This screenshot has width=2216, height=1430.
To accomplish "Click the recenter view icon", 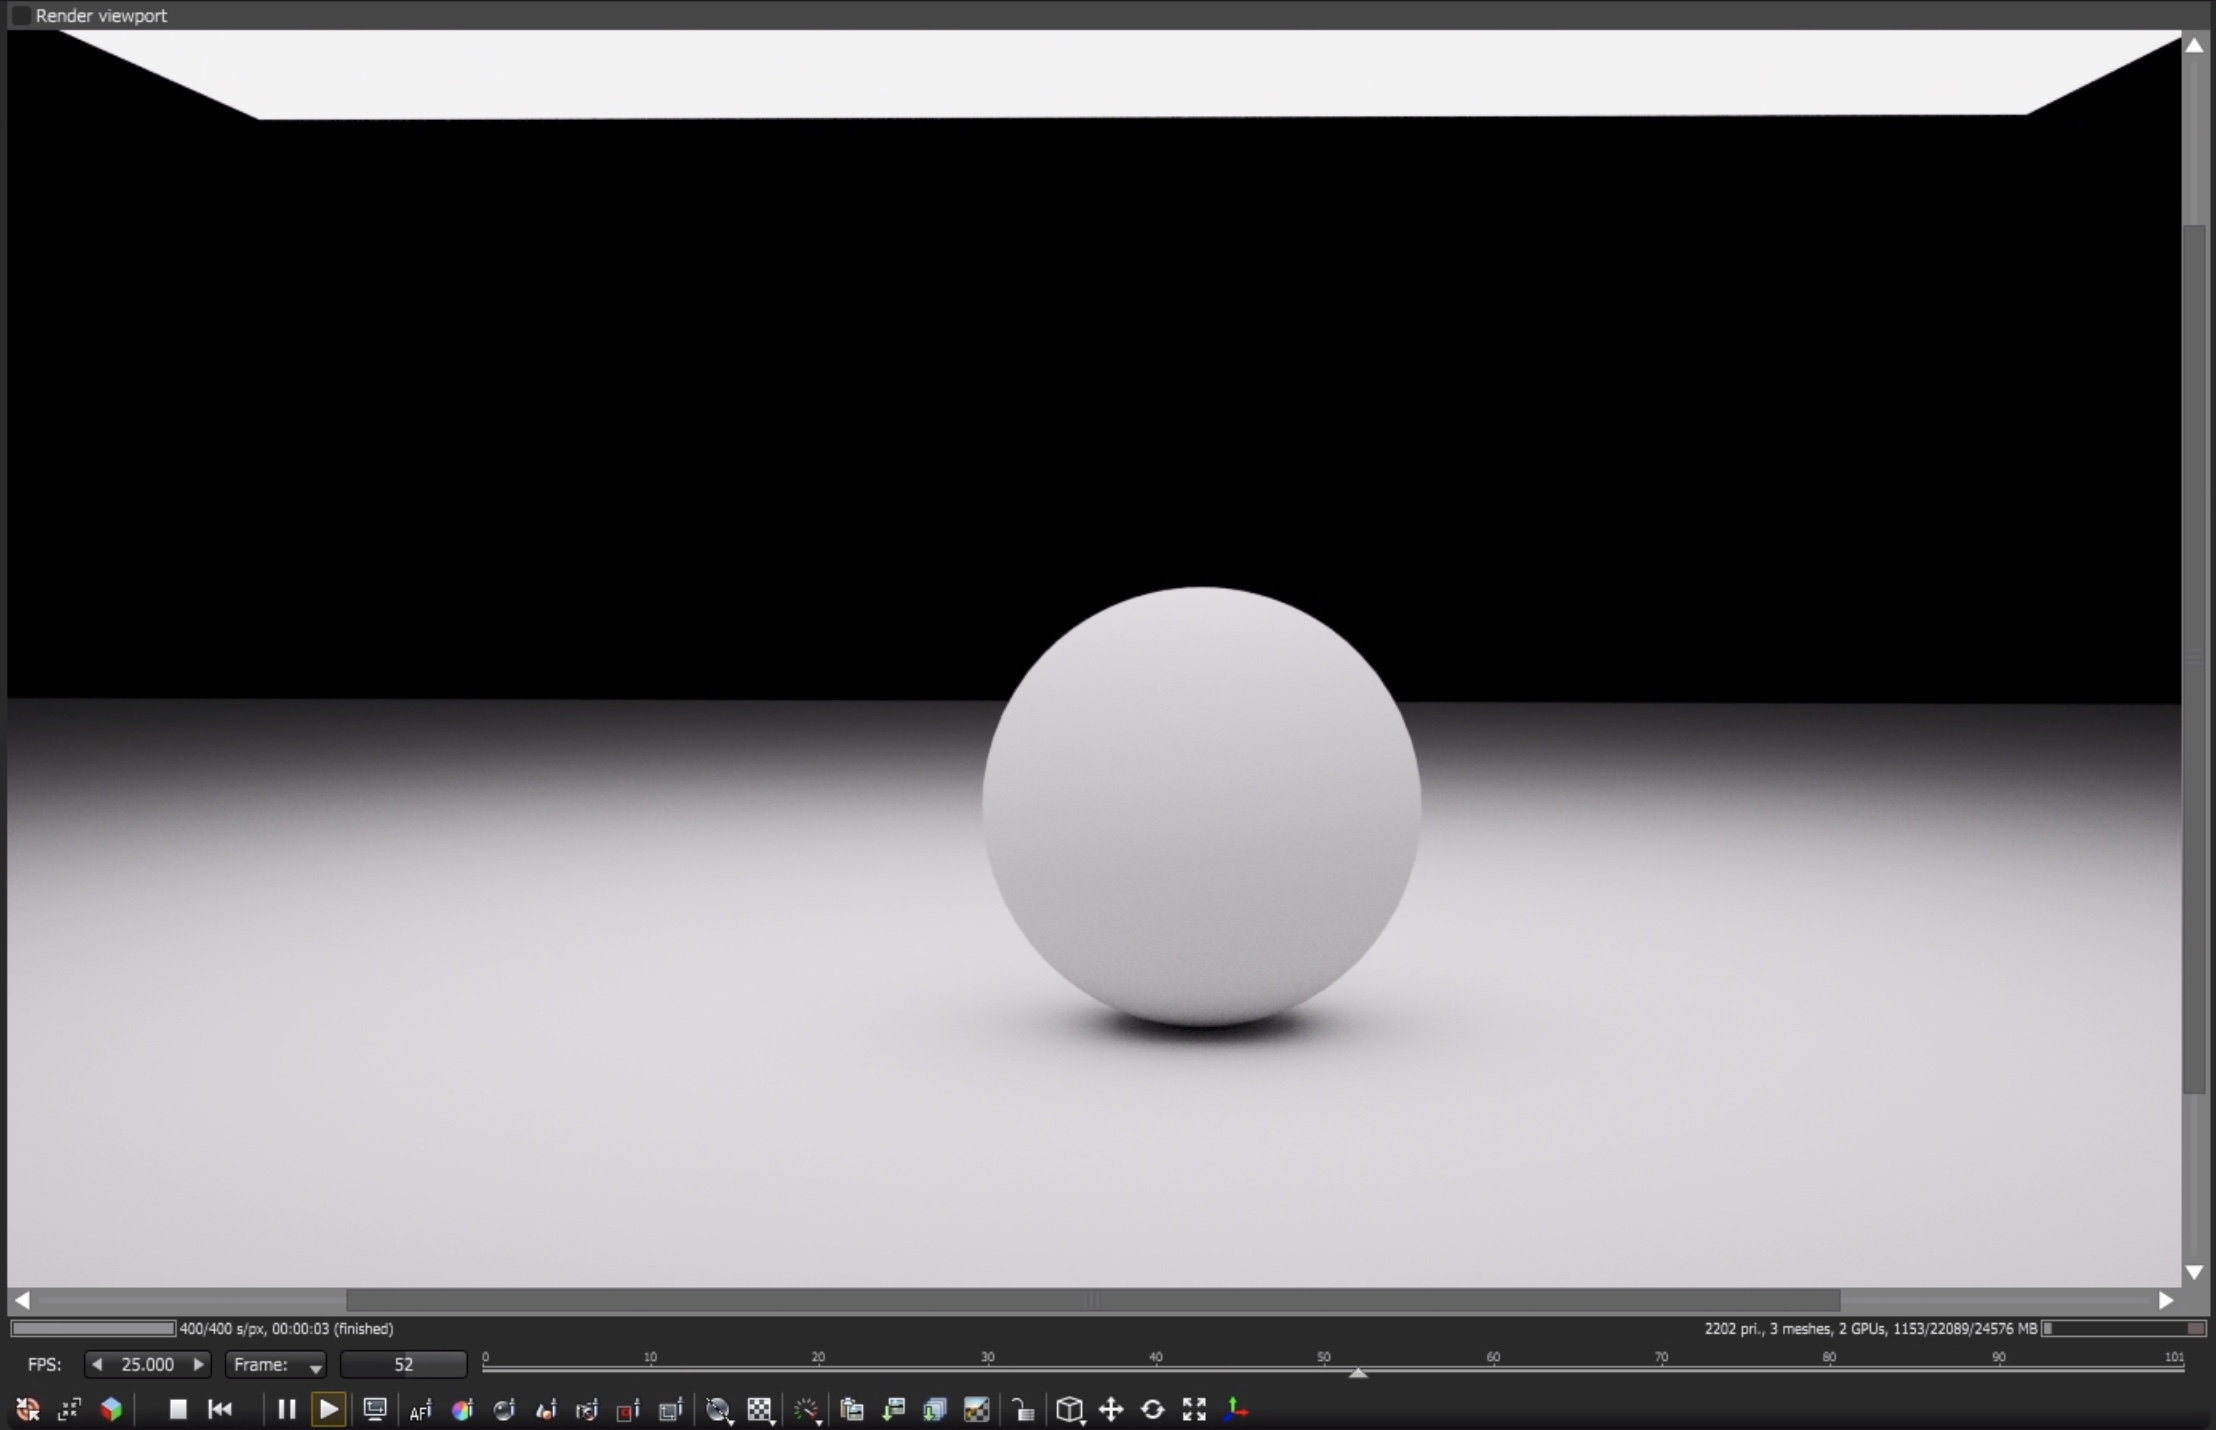I will coord(27,1409).
